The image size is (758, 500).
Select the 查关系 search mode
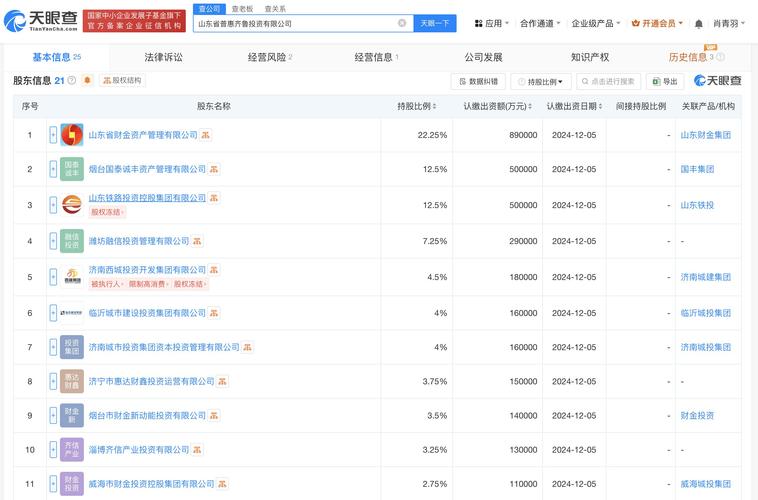pos(275,9)
